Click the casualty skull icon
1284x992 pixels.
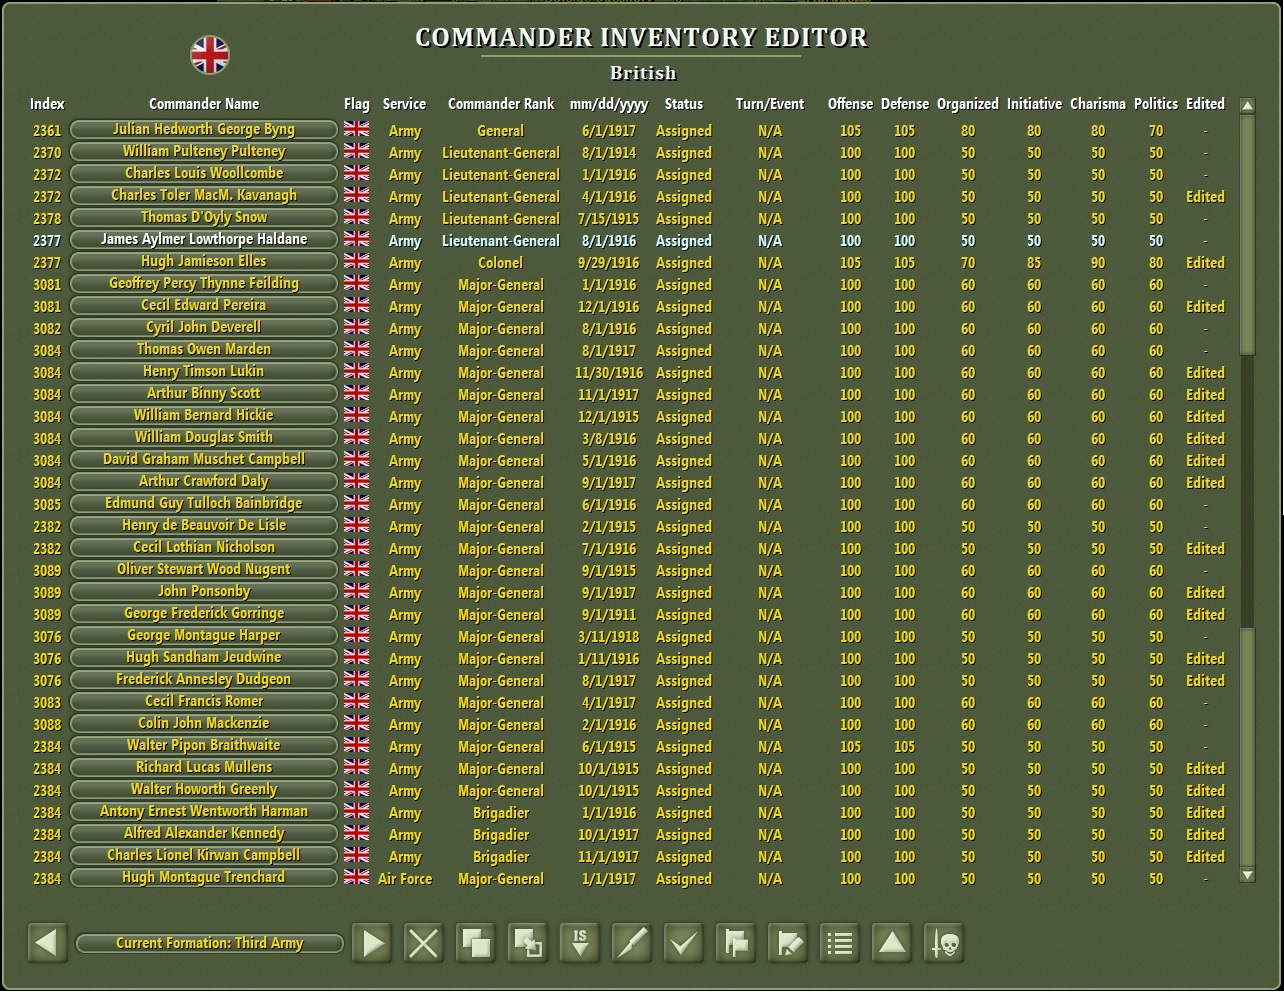(943, 942)
